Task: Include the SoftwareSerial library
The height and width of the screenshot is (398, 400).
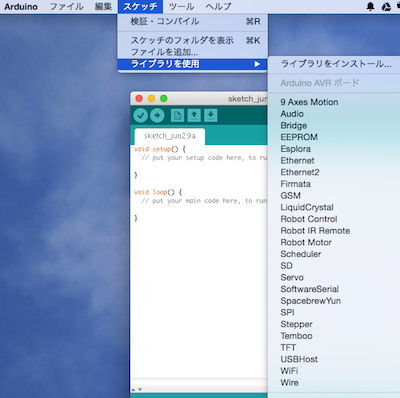Action: coord(334,289)
